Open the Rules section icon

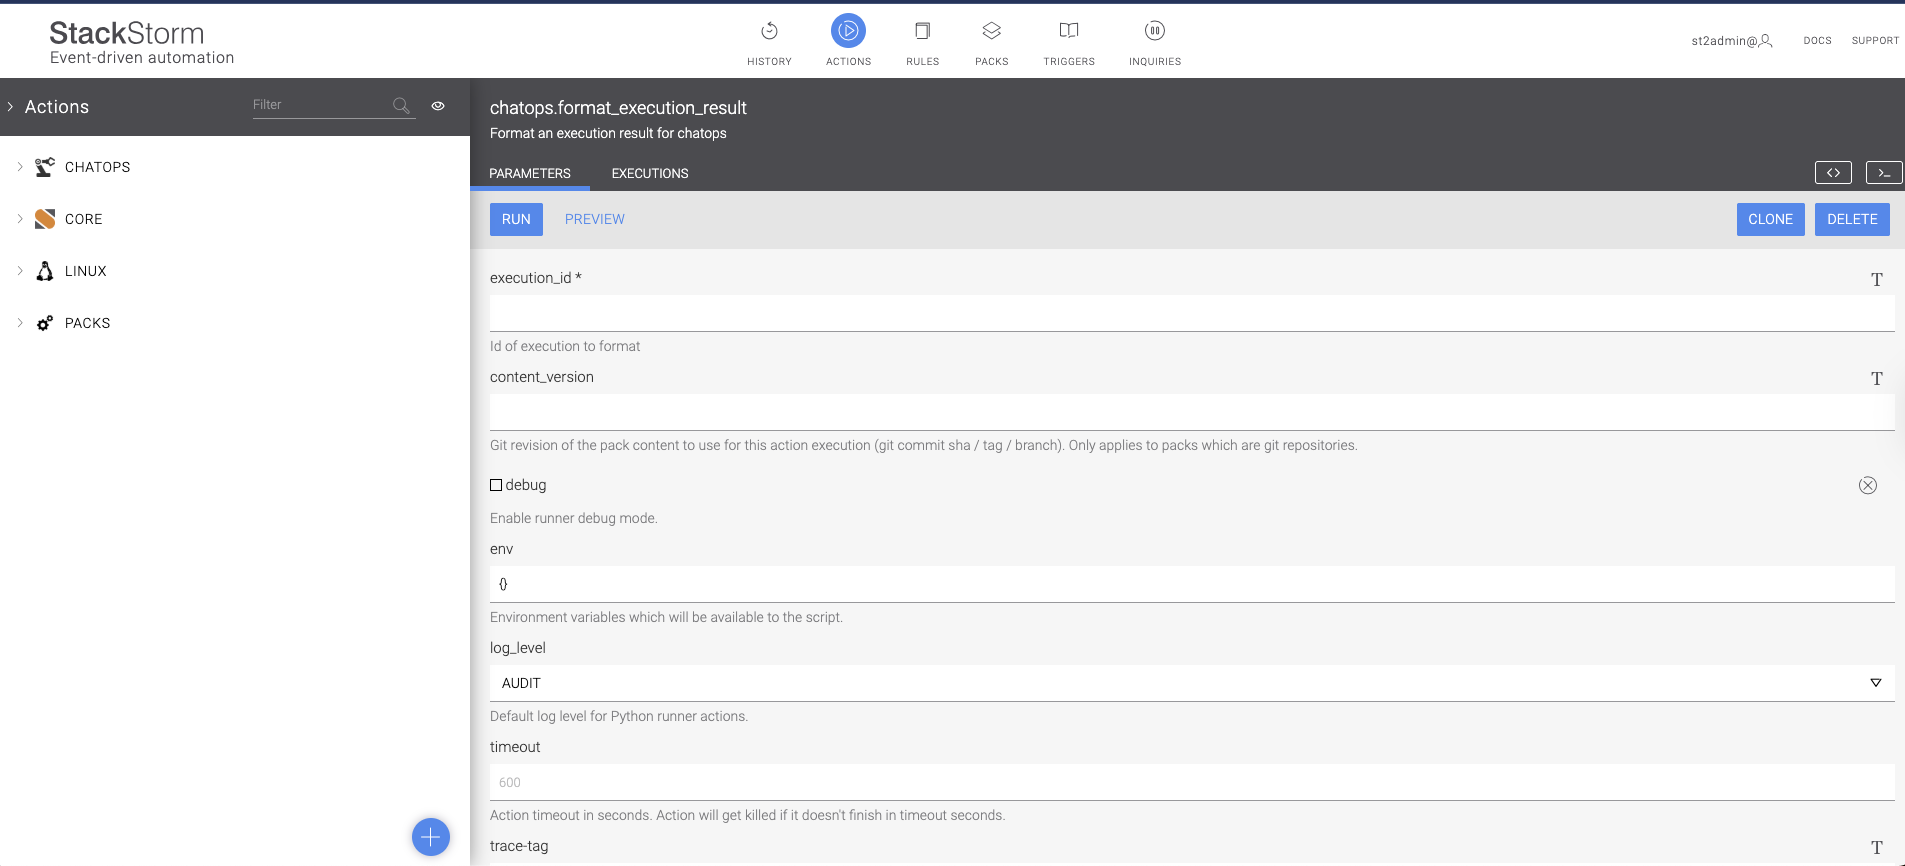point(922,31)
